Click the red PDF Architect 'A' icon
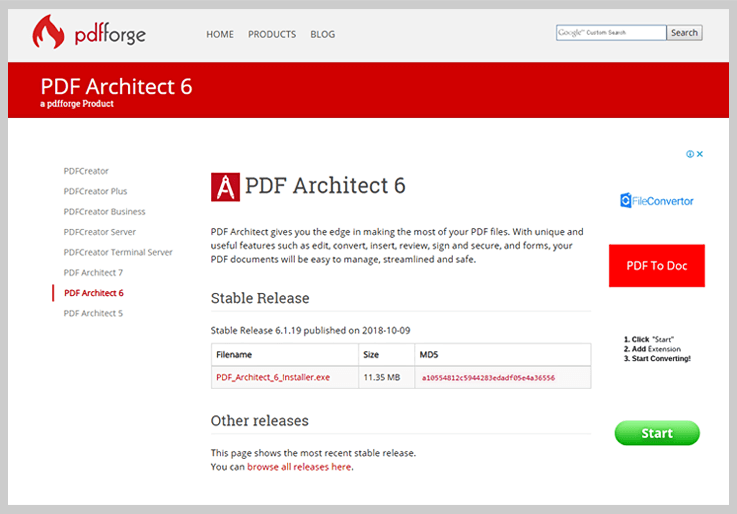The height and width of the screenshot is (514, 737). pos(225,187)
